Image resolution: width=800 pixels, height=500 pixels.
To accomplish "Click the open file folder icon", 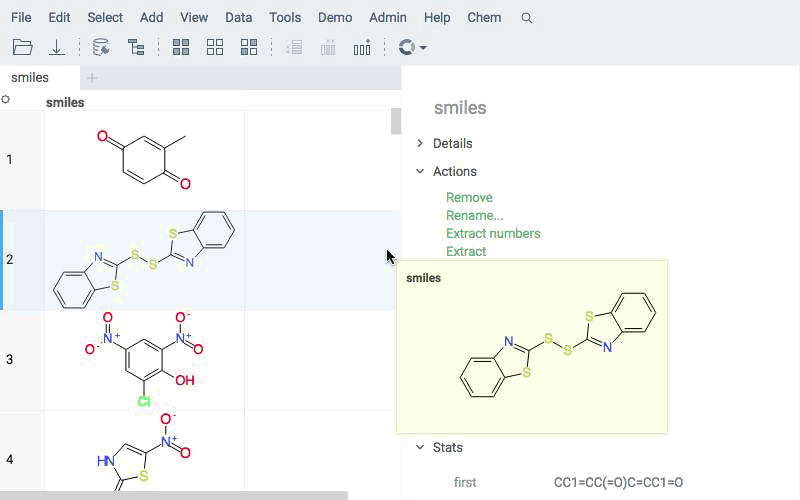I will click(22, 47).
